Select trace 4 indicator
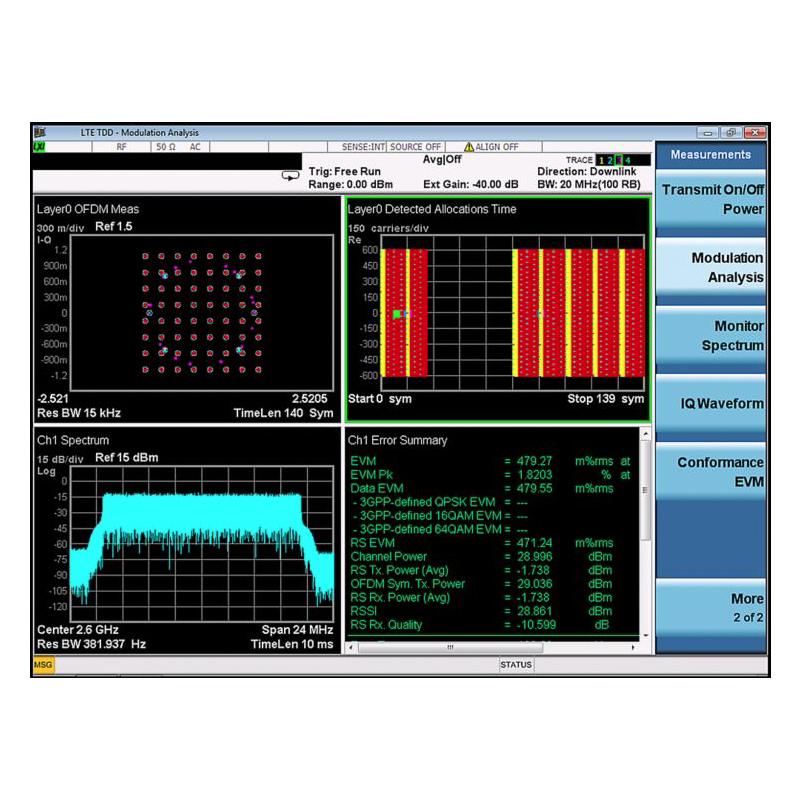The height and width of the screenshot is (800, 800). 628,160
